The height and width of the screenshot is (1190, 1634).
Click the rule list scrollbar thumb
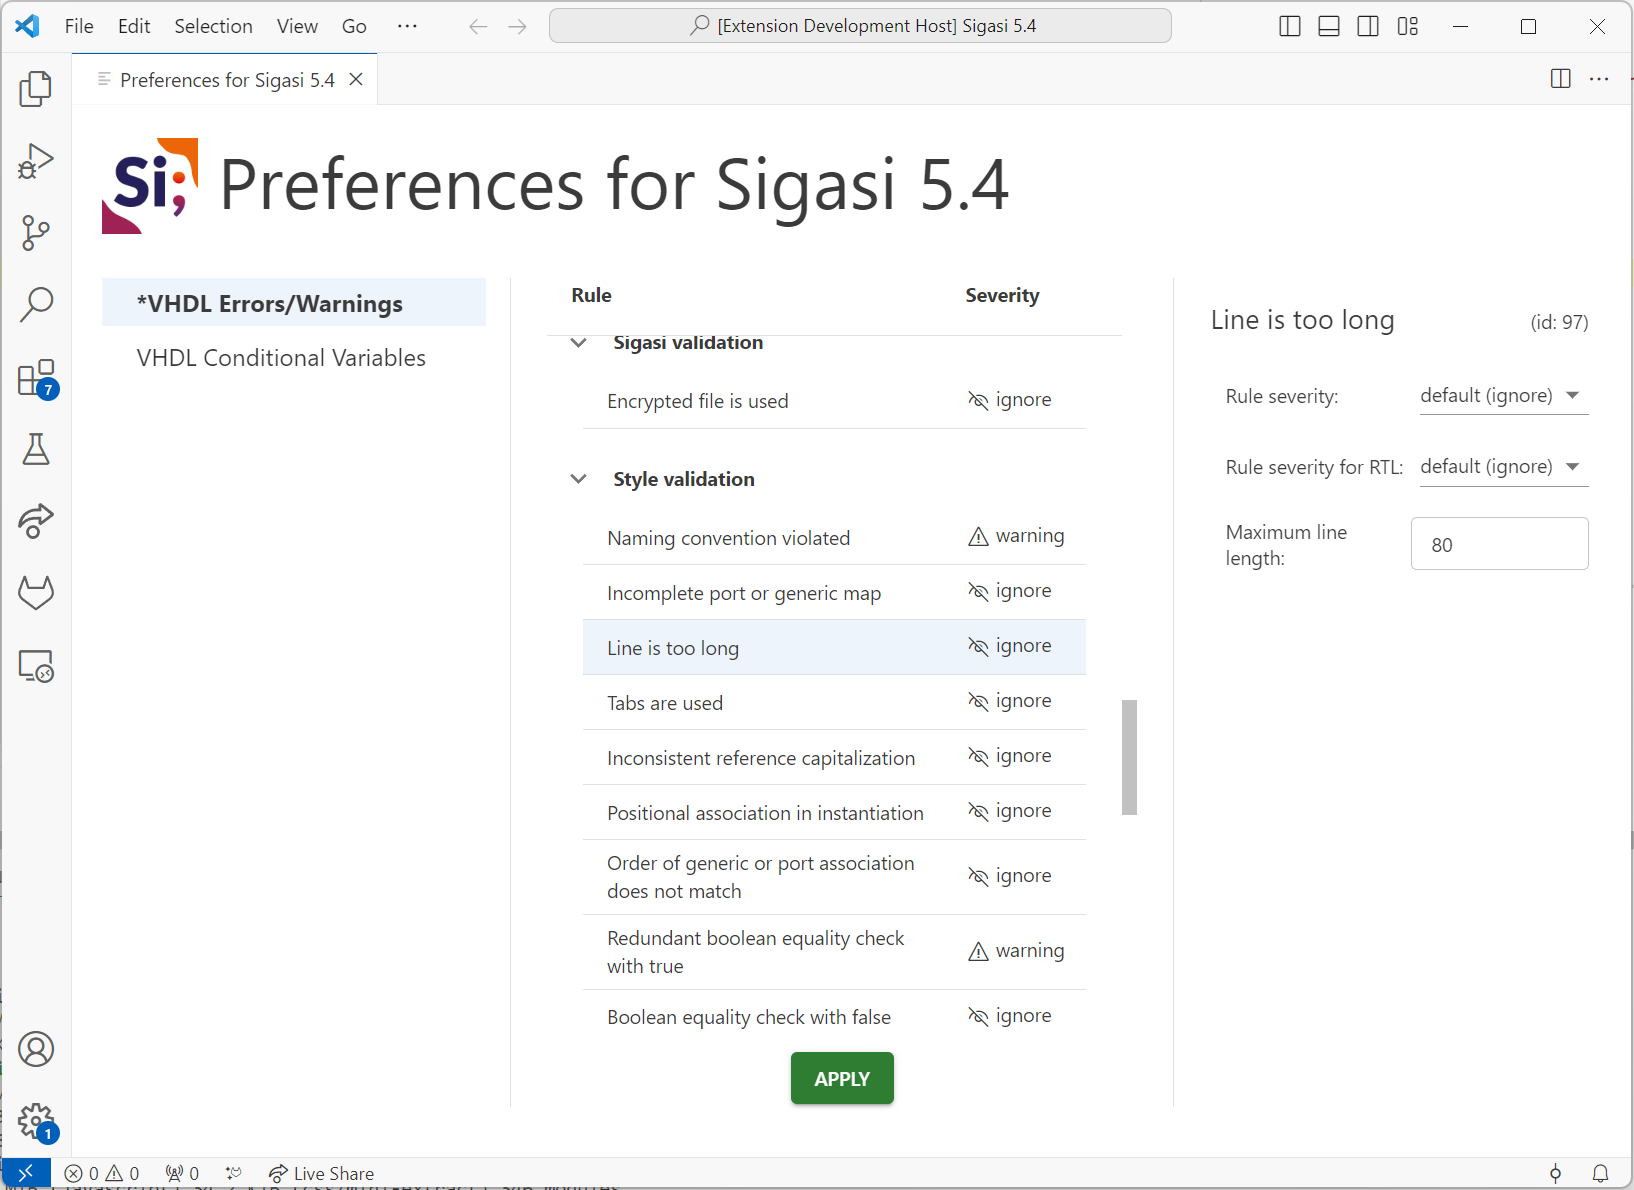click(x=1129, y=757)
